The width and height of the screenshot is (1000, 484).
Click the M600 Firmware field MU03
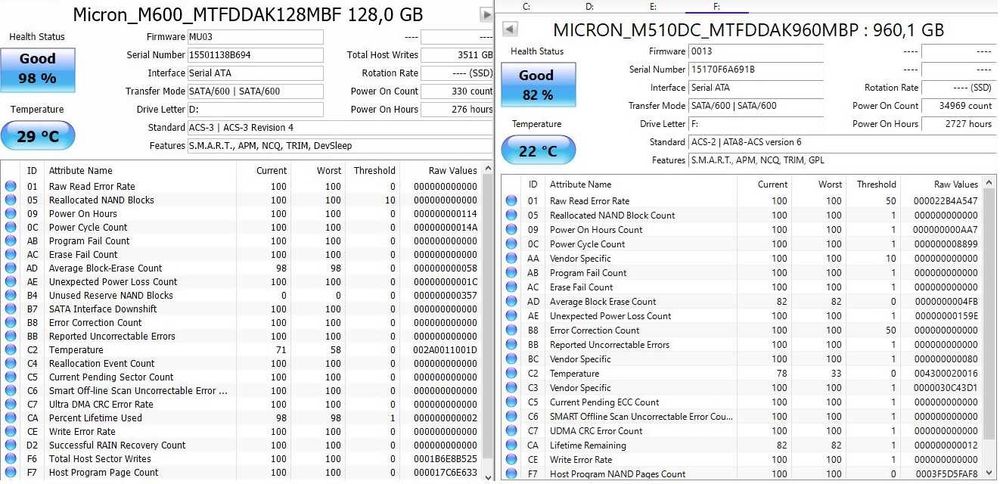pyautogui.click(x=255, y=37)
